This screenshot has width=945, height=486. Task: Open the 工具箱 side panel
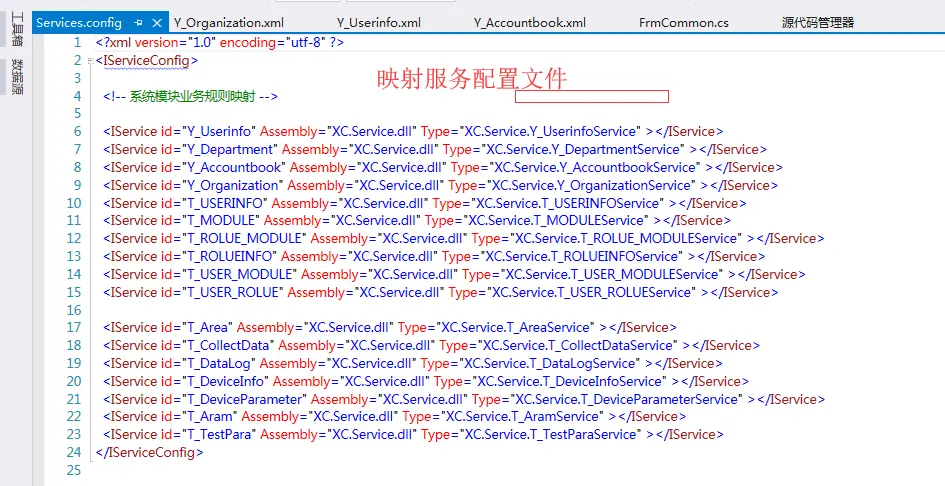17,27
